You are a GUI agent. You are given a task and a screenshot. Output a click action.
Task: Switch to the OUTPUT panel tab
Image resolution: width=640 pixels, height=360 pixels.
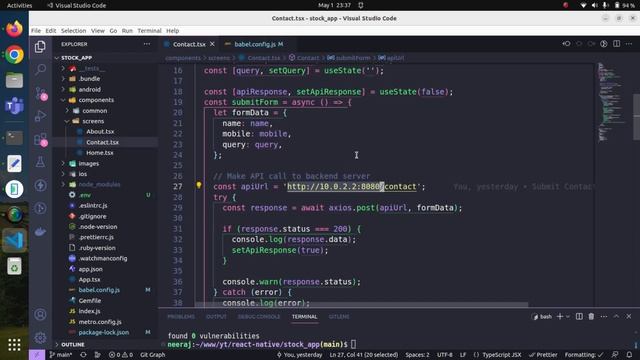tap(216, 316)
